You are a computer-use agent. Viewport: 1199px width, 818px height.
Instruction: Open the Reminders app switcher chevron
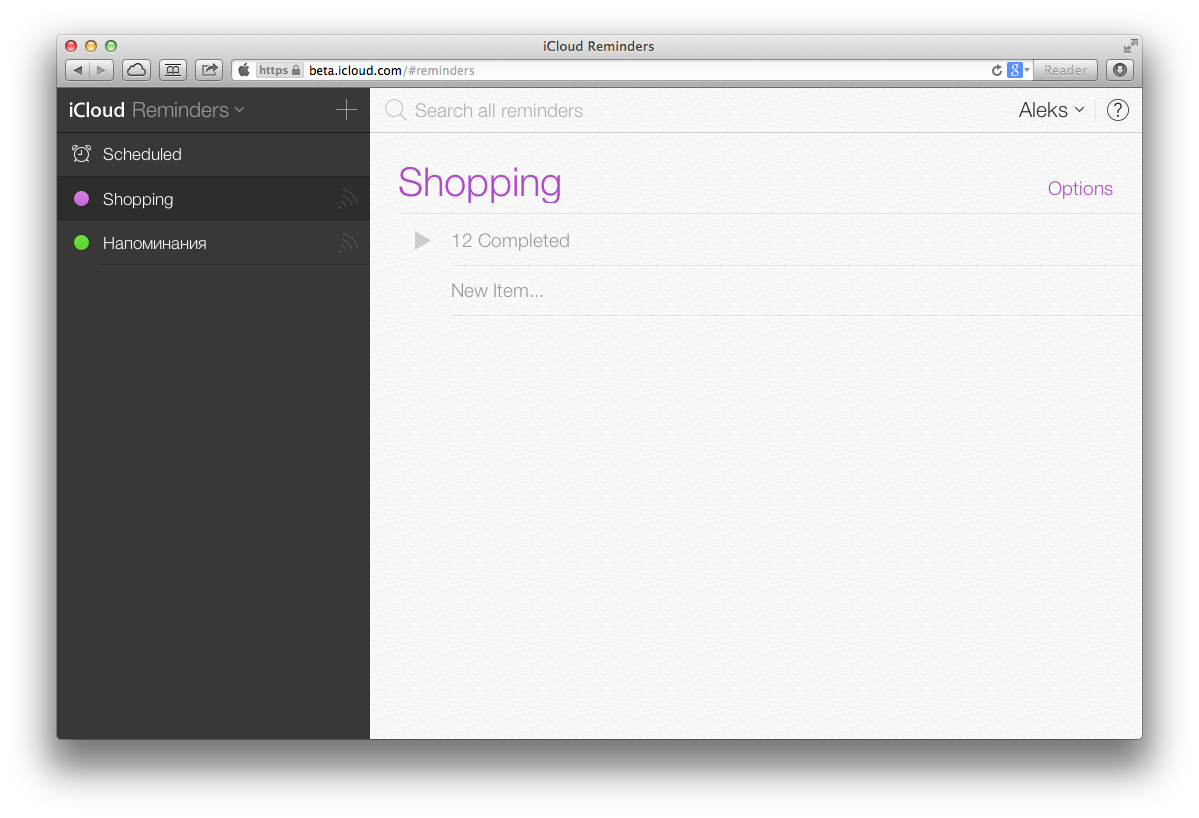238,110
